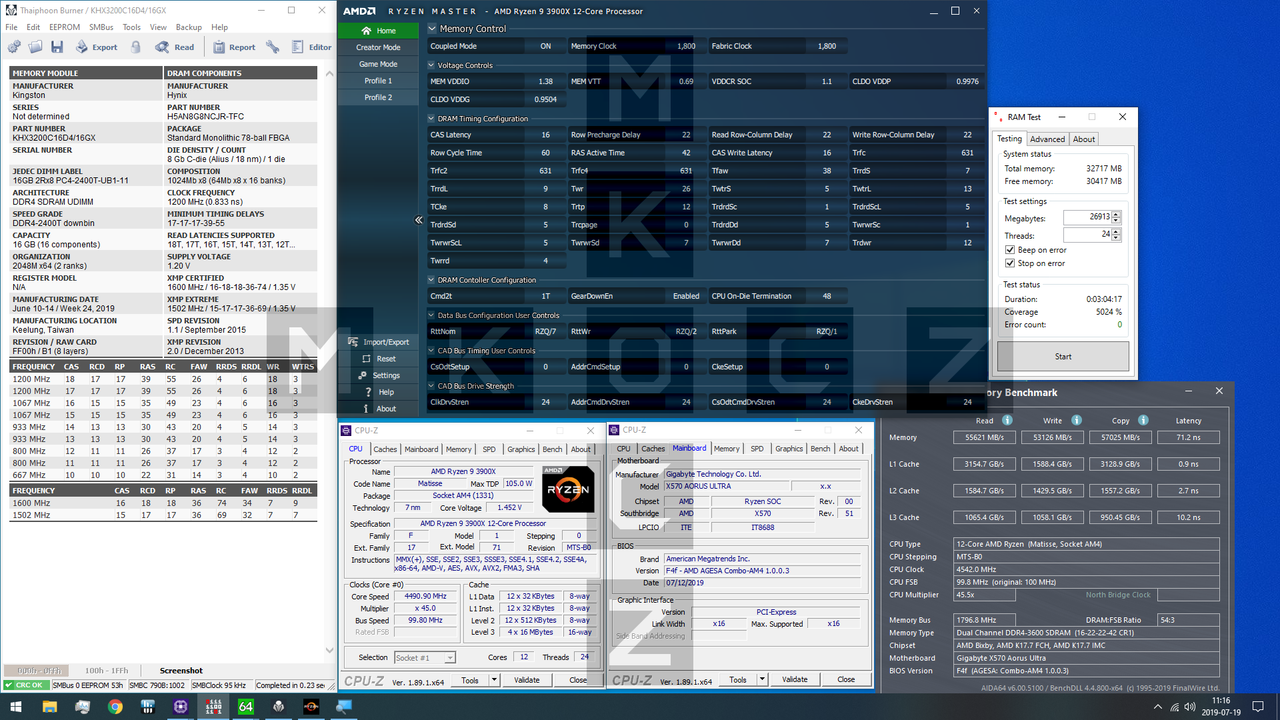
Task: Collapse the Voltage Controls section
Action: tap(432, 65)
